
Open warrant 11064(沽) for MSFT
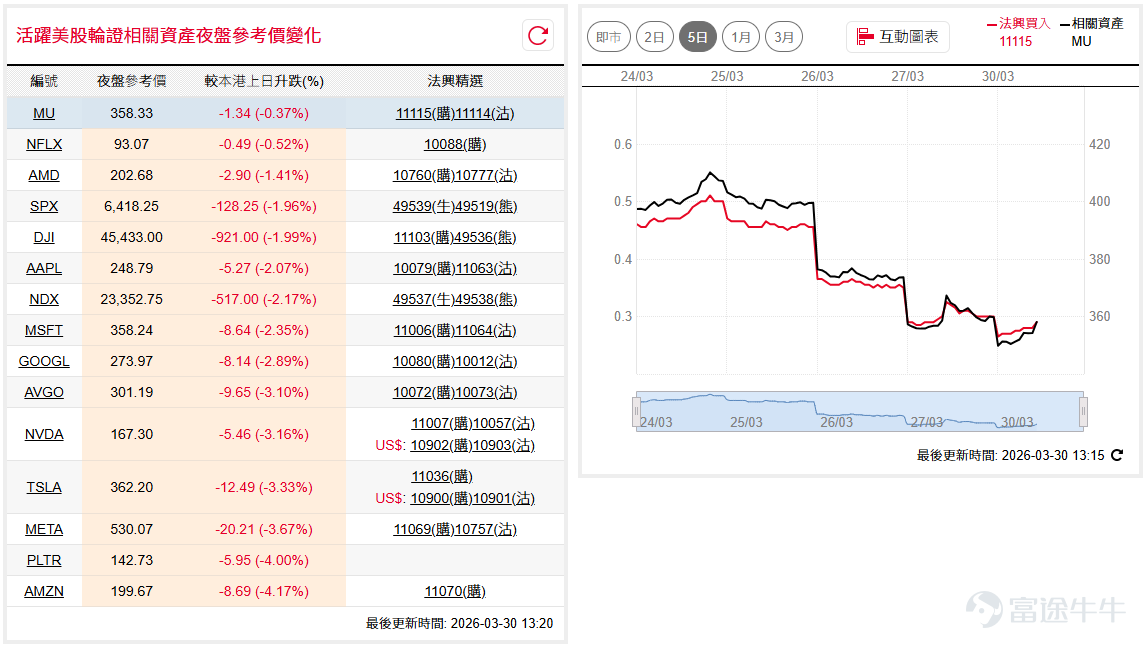486,330
